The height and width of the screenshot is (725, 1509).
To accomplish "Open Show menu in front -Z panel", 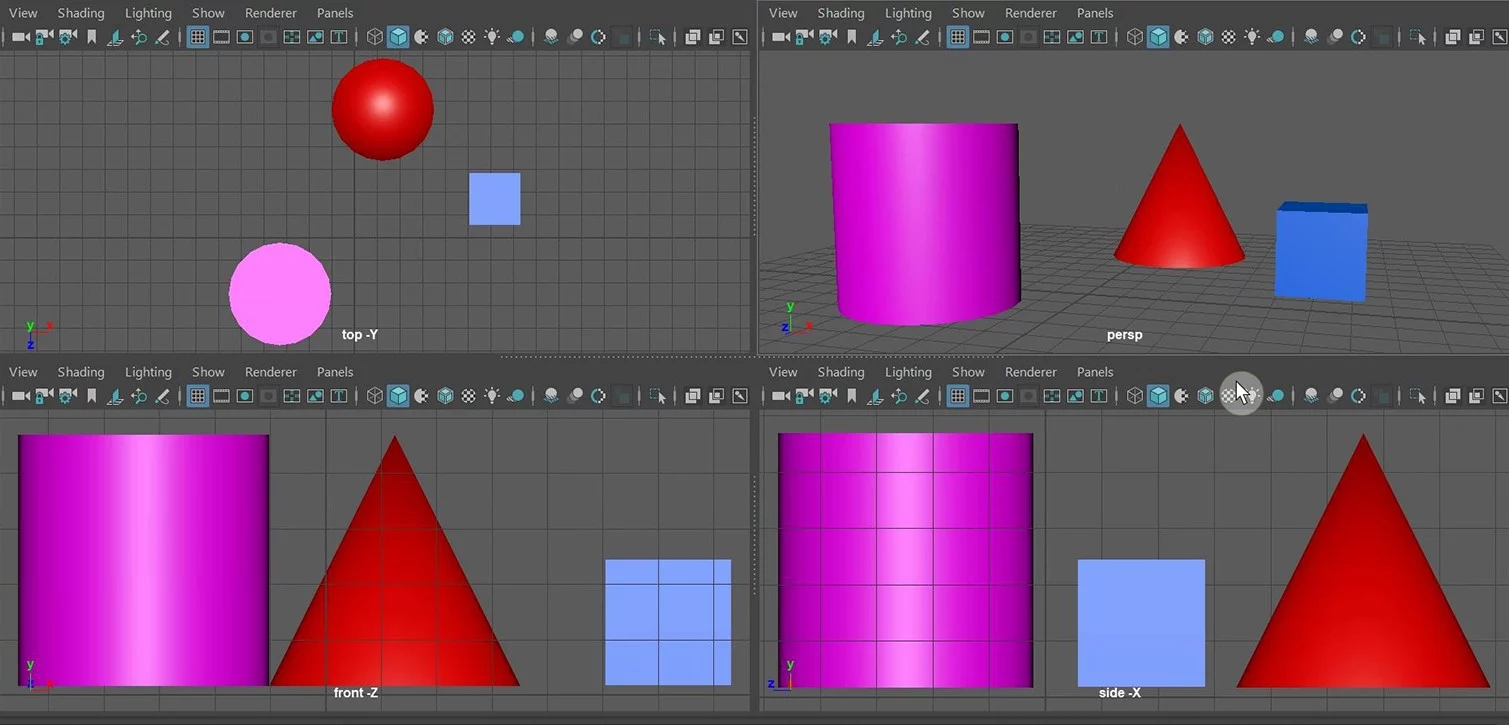I will (208, 372).
